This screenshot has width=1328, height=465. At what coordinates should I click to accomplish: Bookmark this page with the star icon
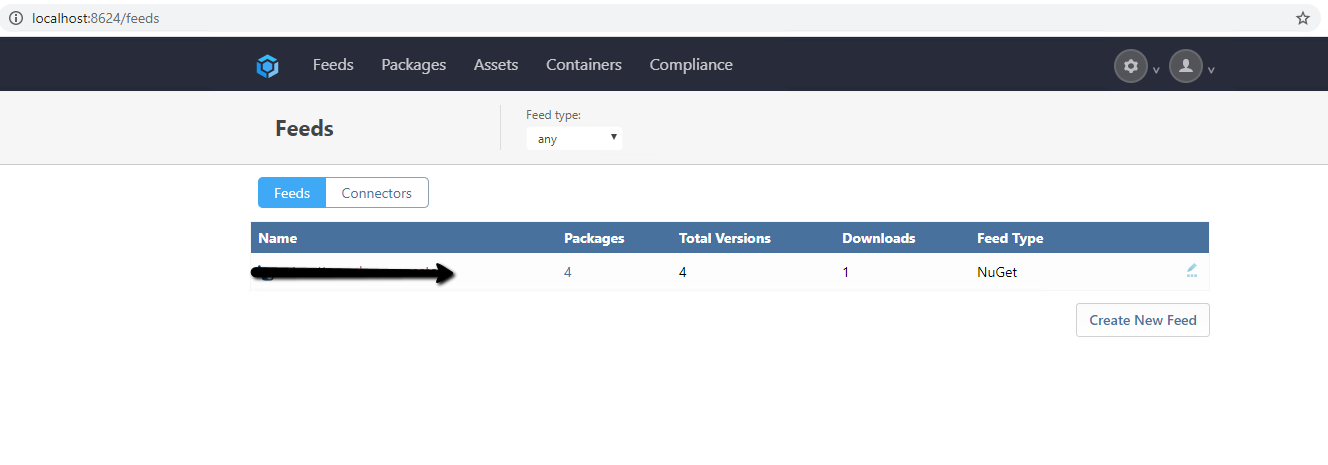1302,18
